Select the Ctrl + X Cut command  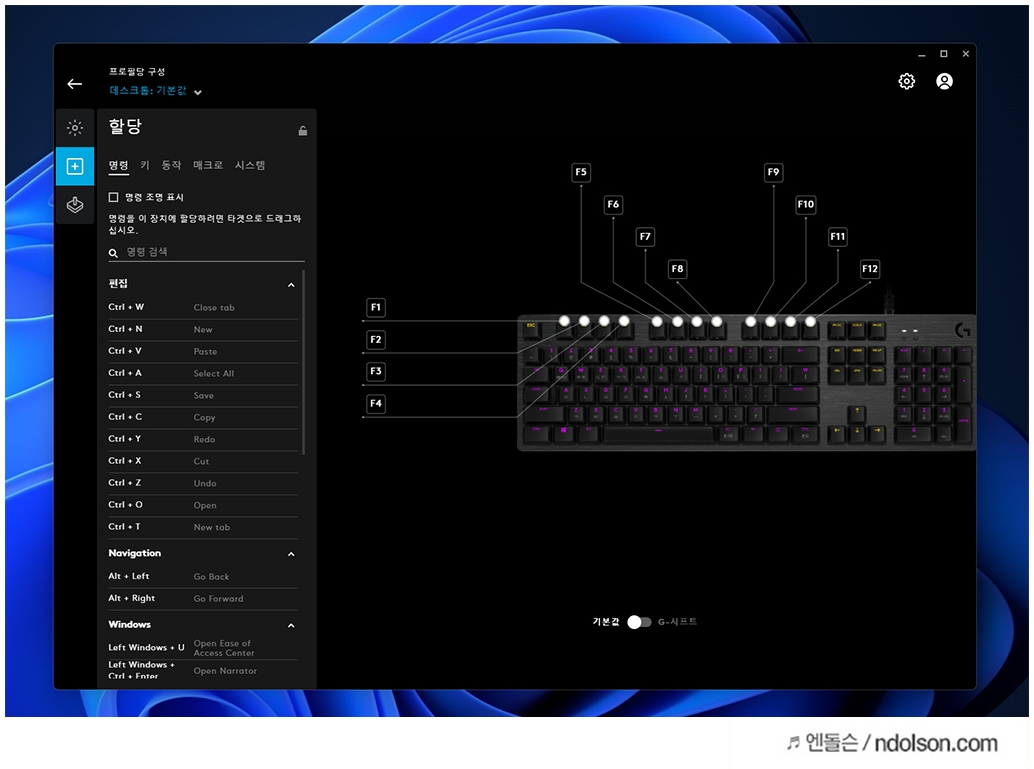(203, 461)
